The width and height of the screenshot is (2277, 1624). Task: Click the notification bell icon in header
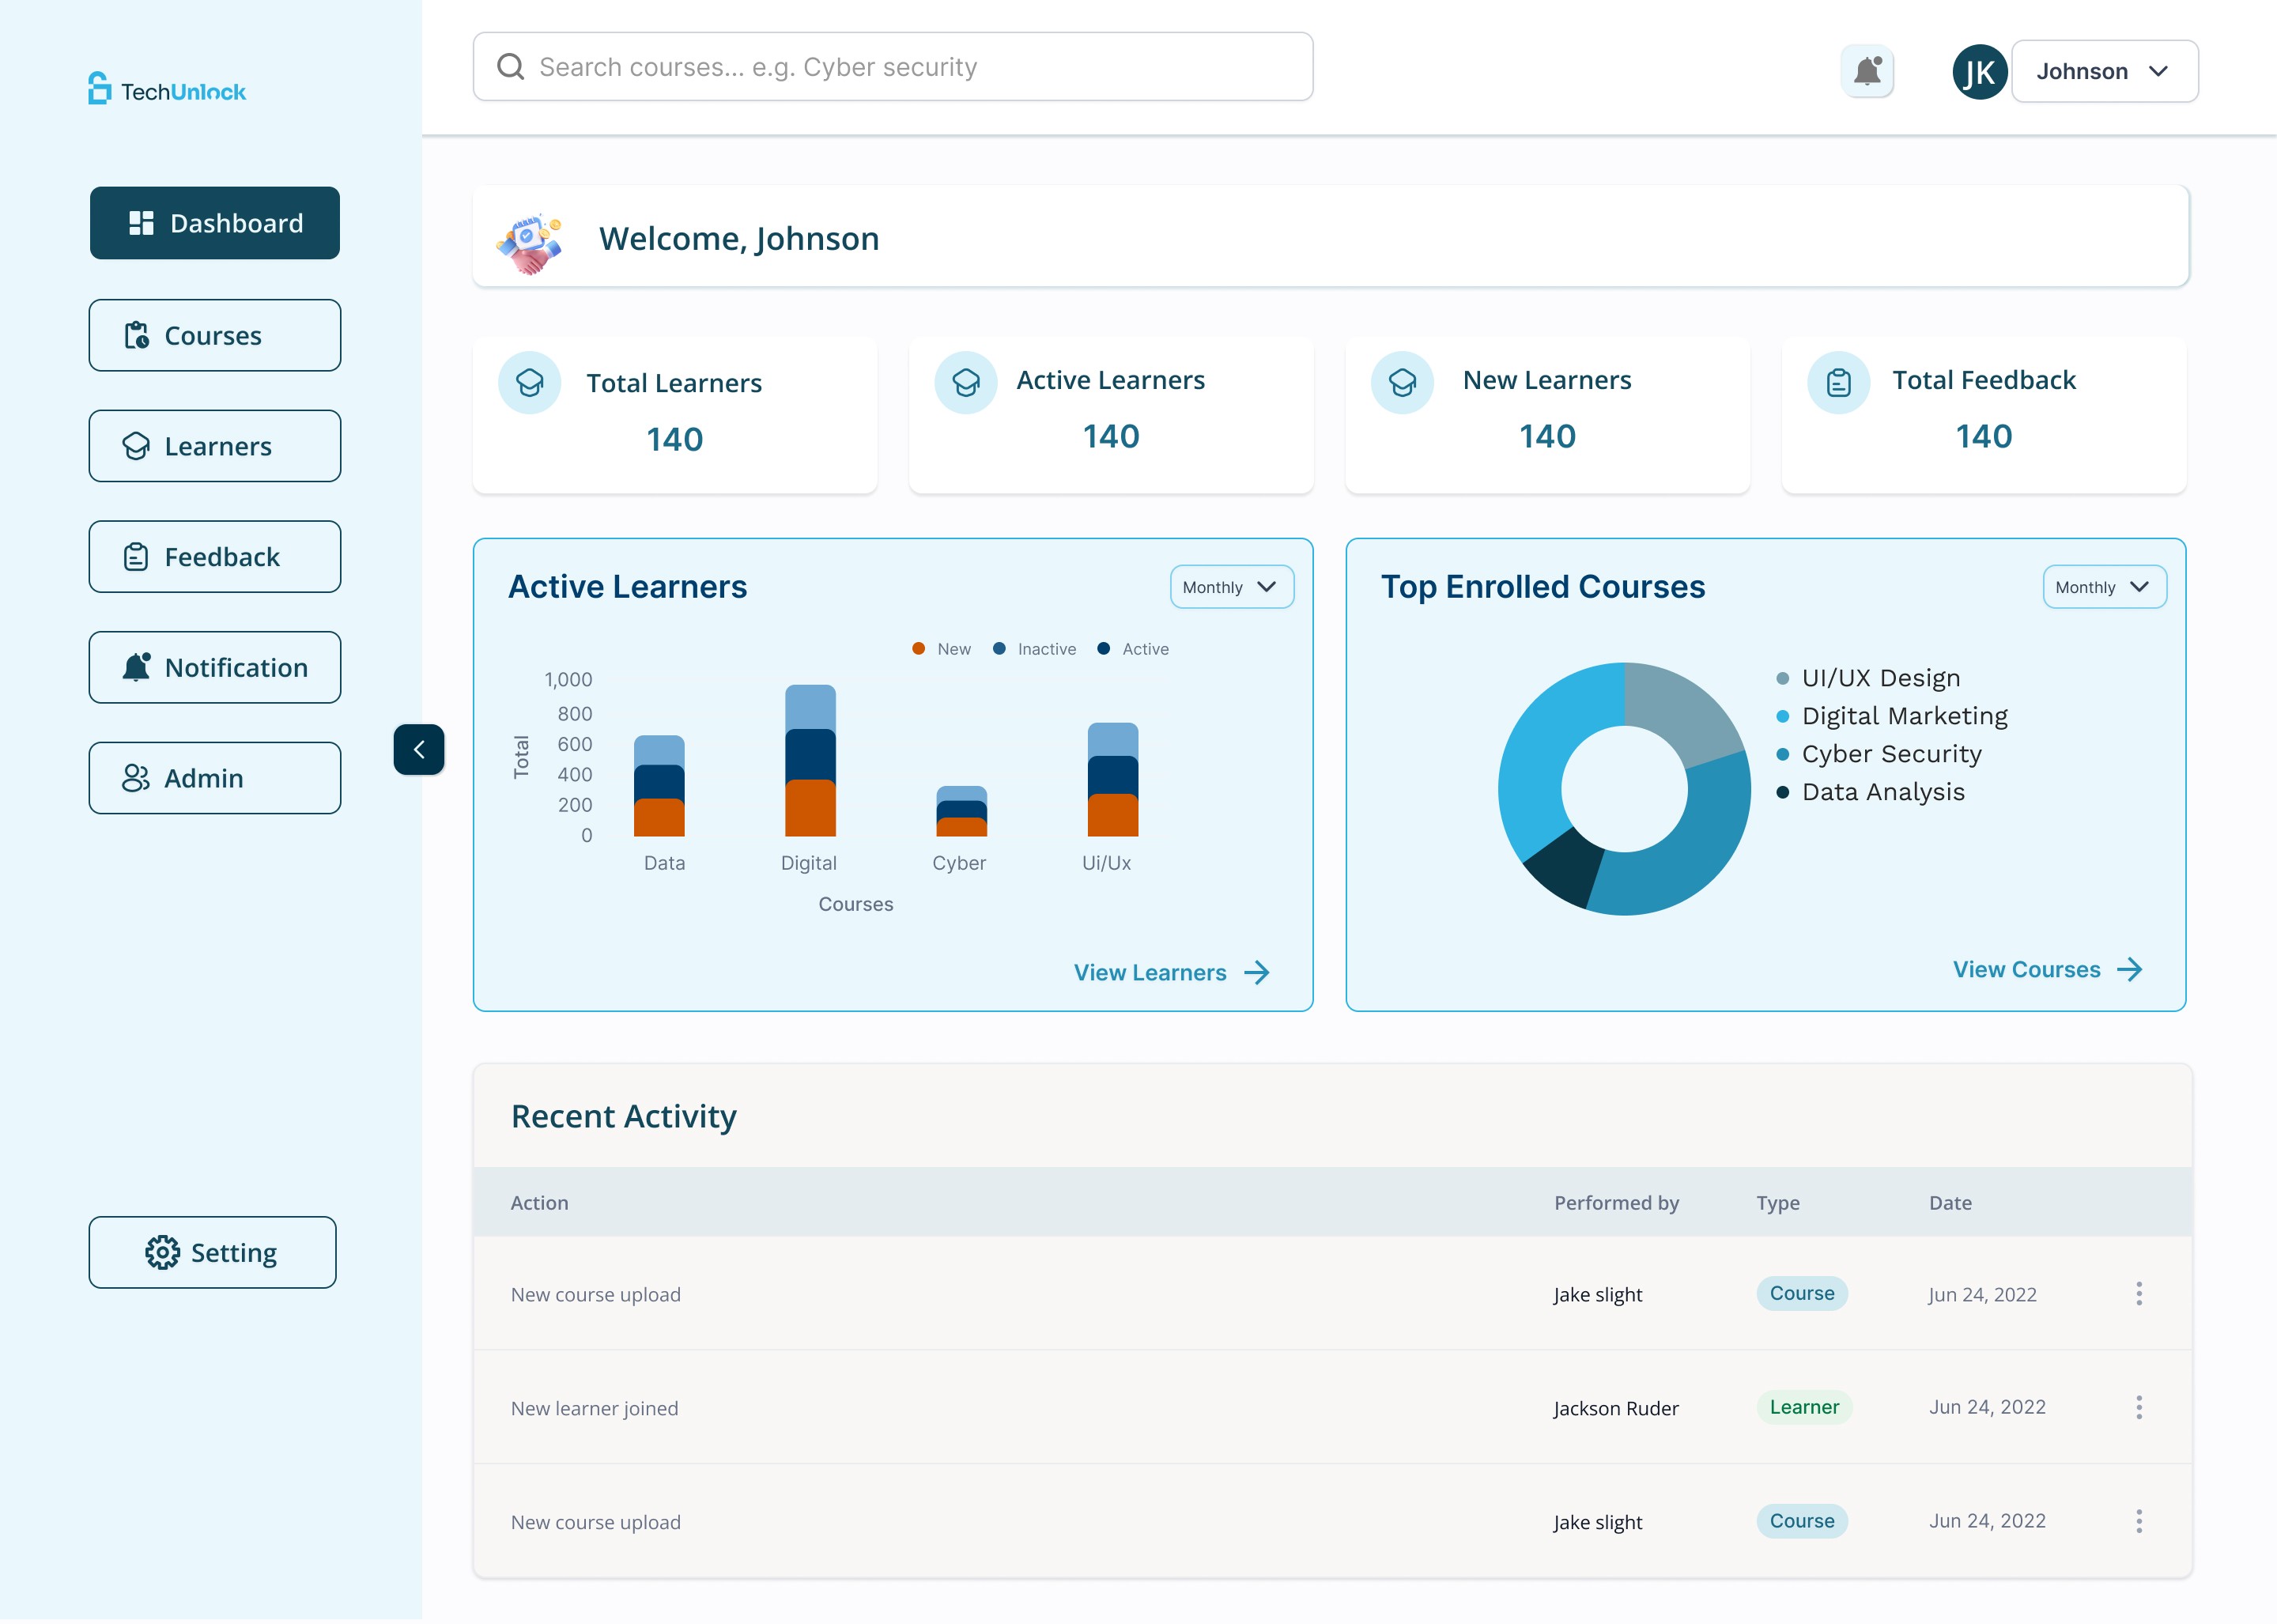tap(1867, 71)
